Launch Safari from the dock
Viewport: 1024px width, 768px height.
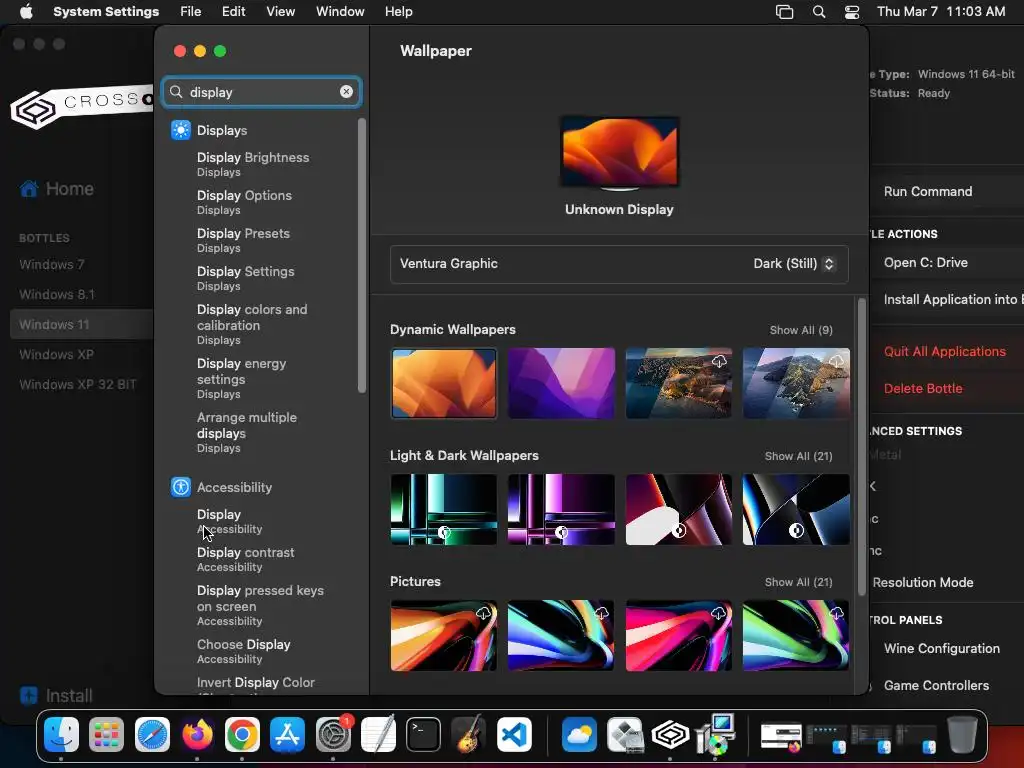point(152,734)
